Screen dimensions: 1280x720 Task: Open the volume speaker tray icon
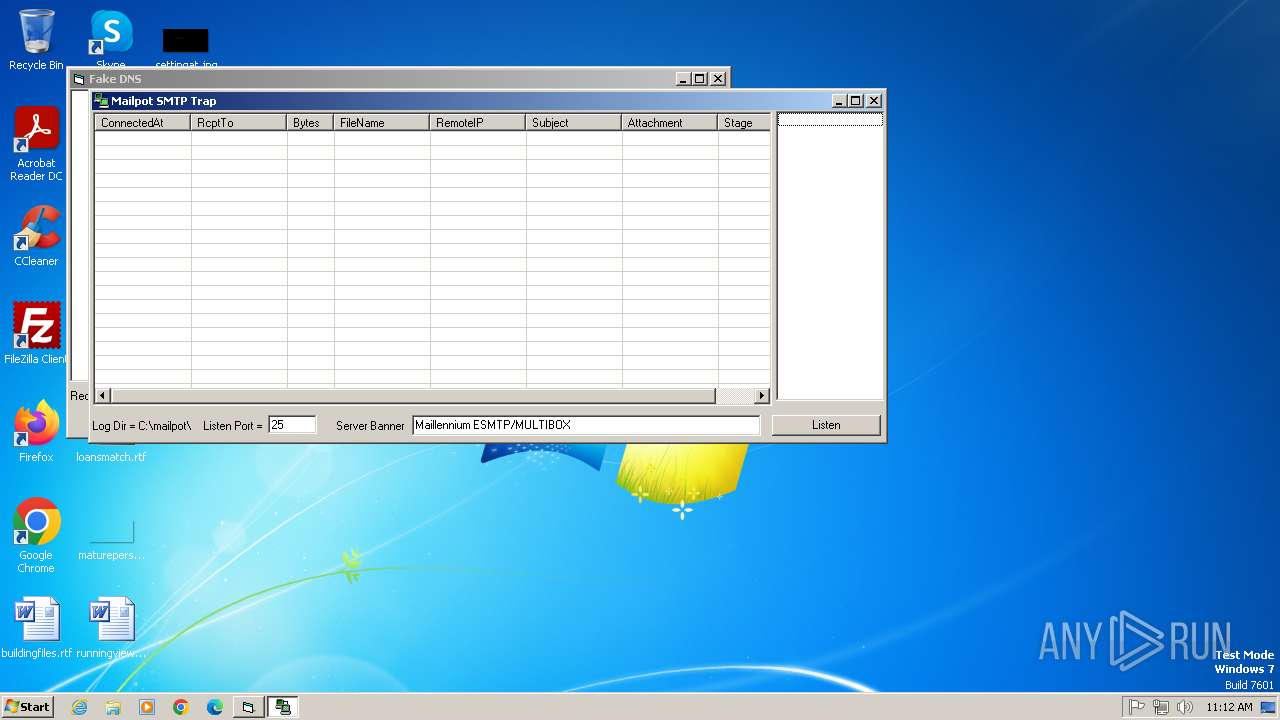click(x=1185, y=707)
